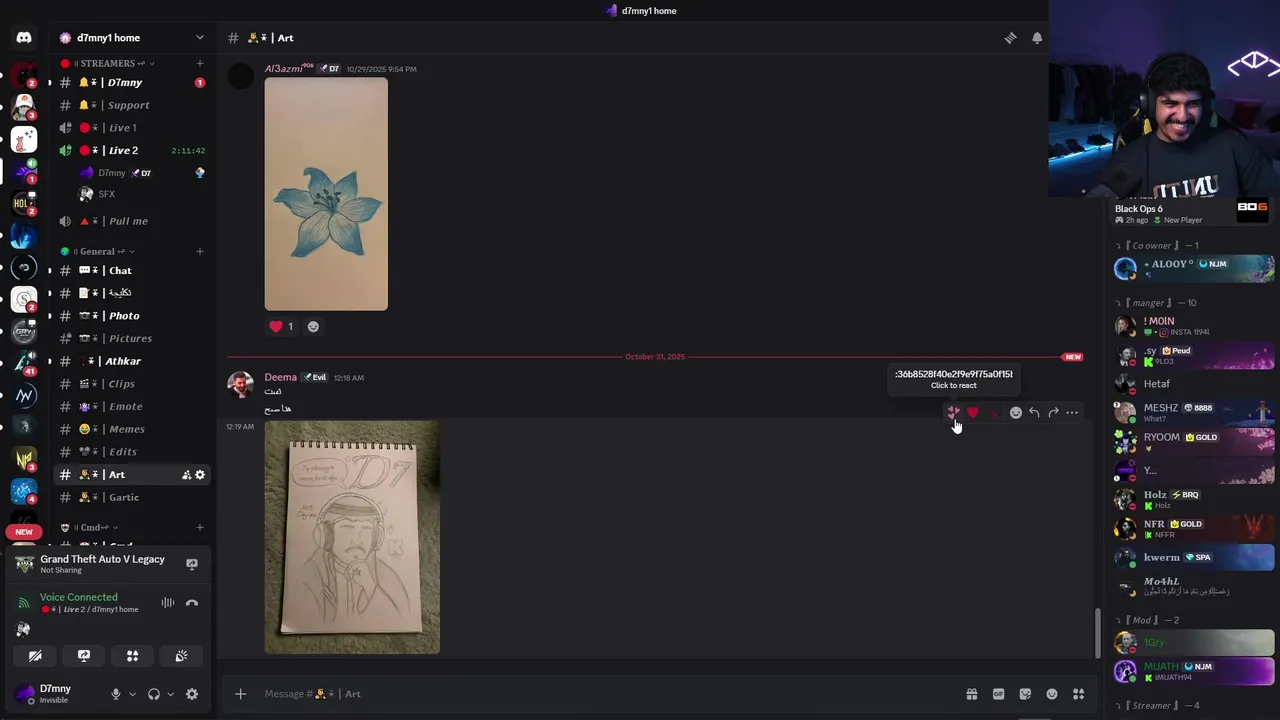The width and height of the screenshot is (1280, 720).
Task: Deafen with the headphones icon
Action: (154, 694)
